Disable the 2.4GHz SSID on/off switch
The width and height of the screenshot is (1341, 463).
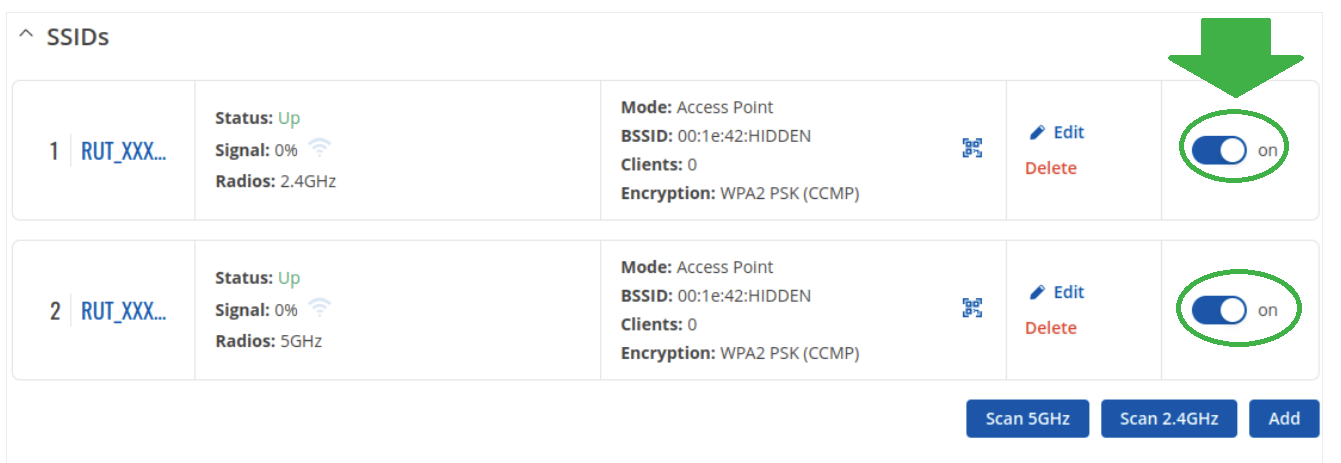click(x=1219, y=150)
